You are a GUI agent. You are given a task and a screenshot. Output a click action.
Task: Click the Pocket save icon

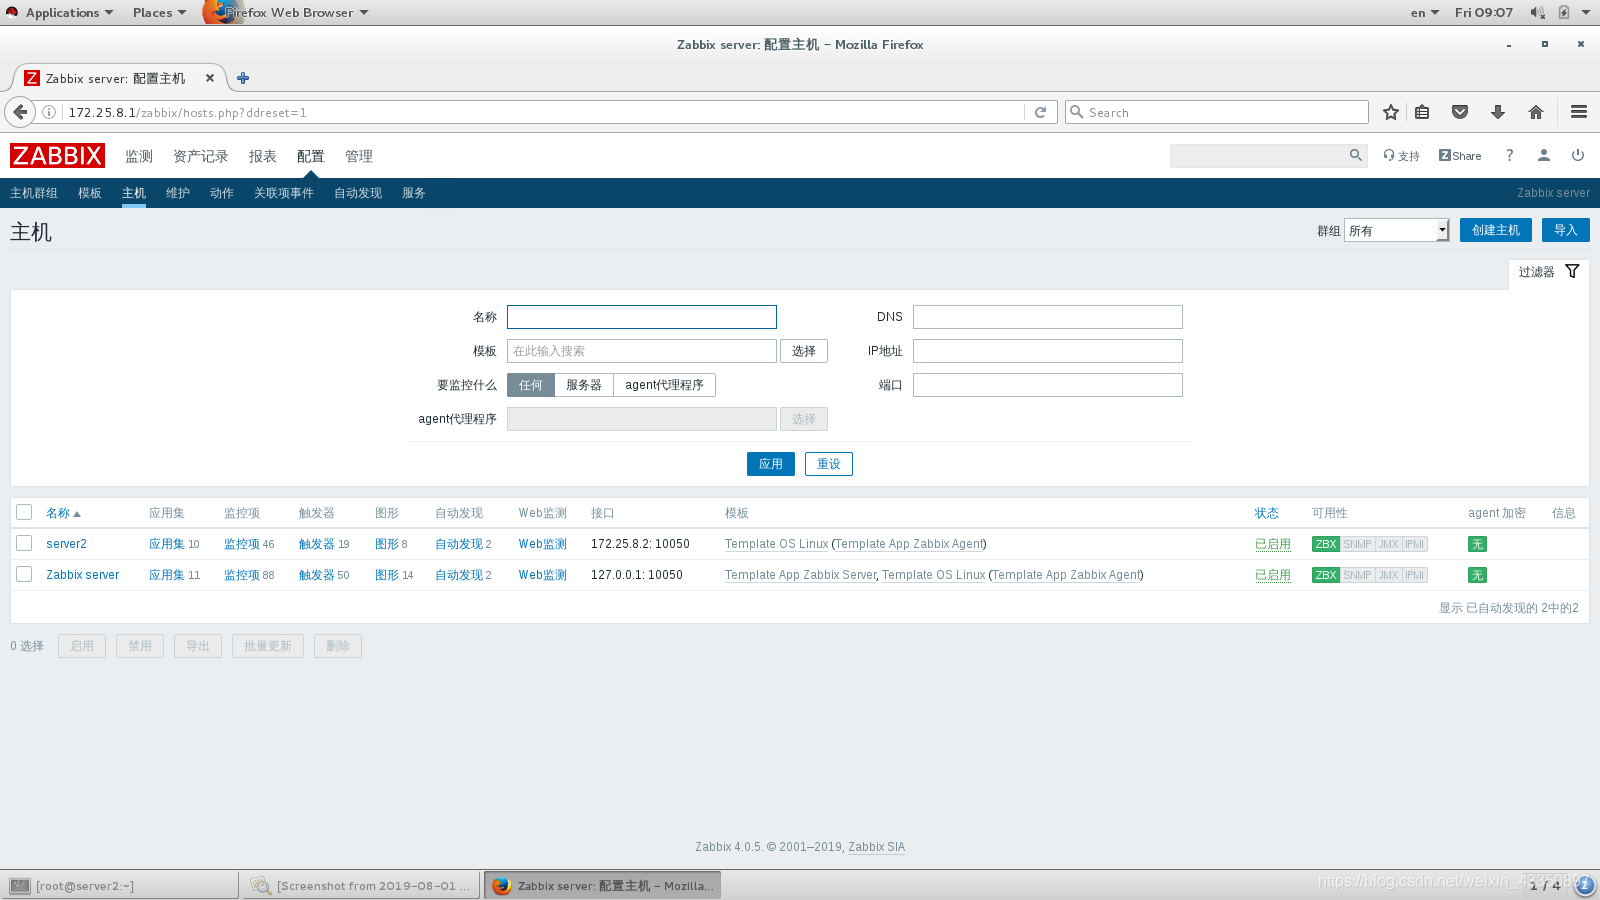point(1460,112)
